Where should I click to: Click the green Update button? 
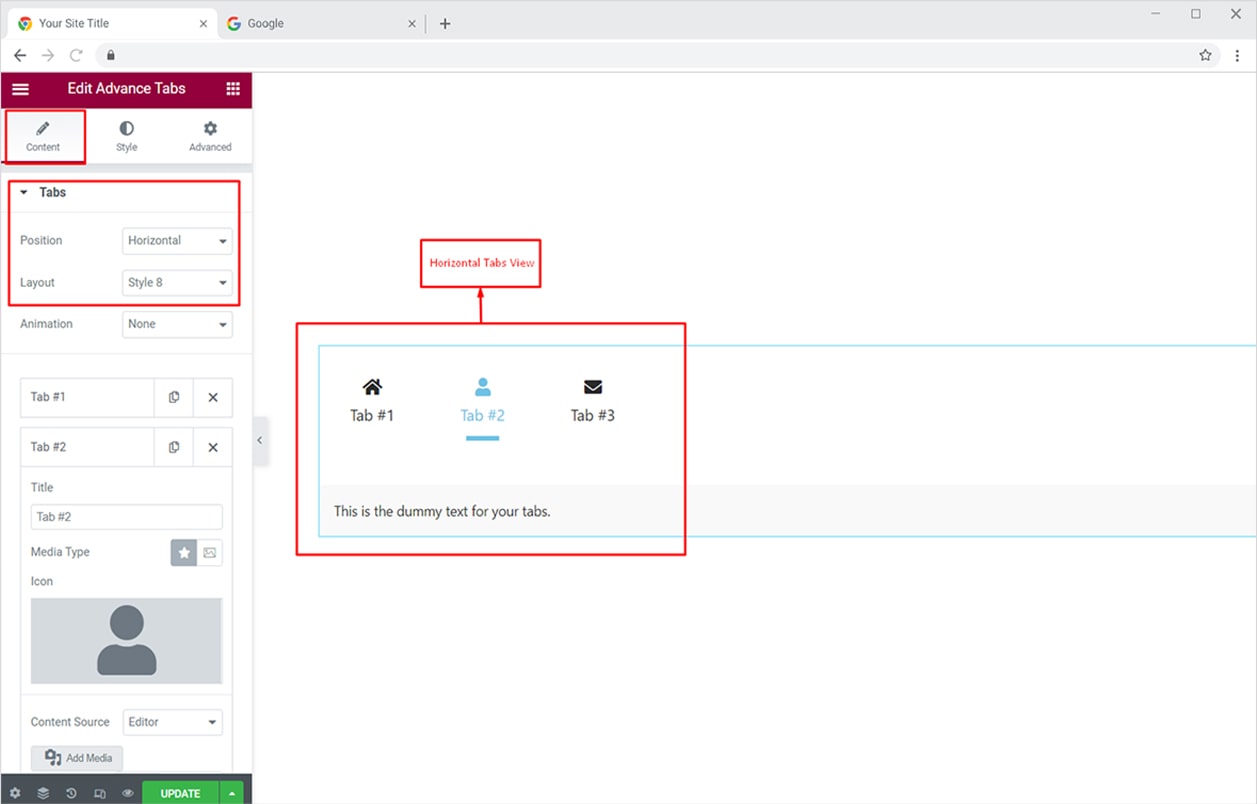(180, 793)
